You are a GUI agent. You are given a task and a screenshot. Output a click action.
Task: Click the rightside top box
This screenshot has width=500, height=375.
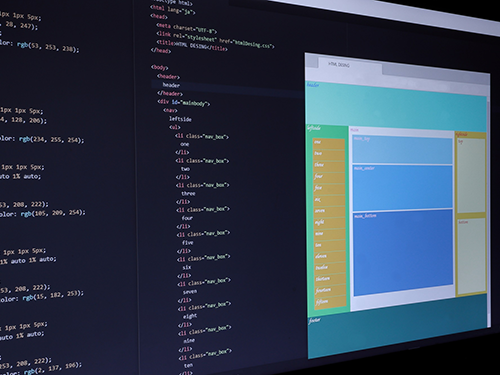[471, 175]
